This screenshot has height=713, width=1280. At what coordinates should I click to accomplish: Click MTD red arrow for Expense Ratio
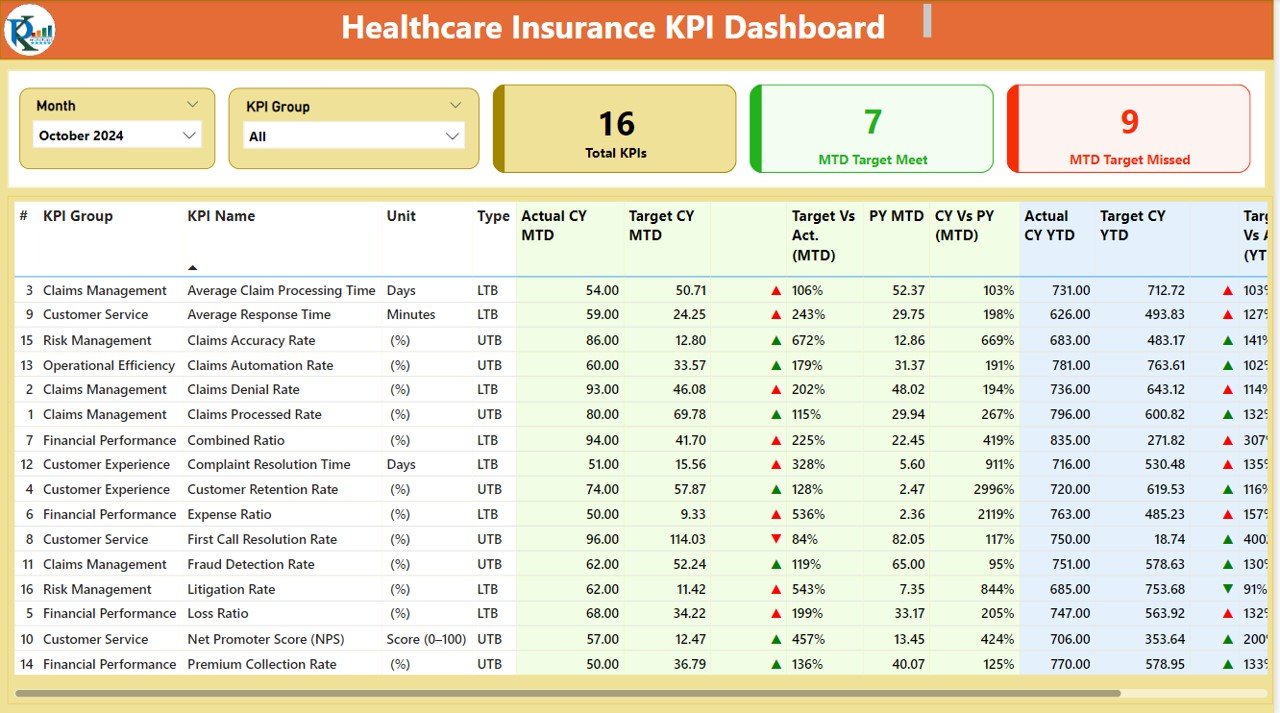(x=776, y=515)
